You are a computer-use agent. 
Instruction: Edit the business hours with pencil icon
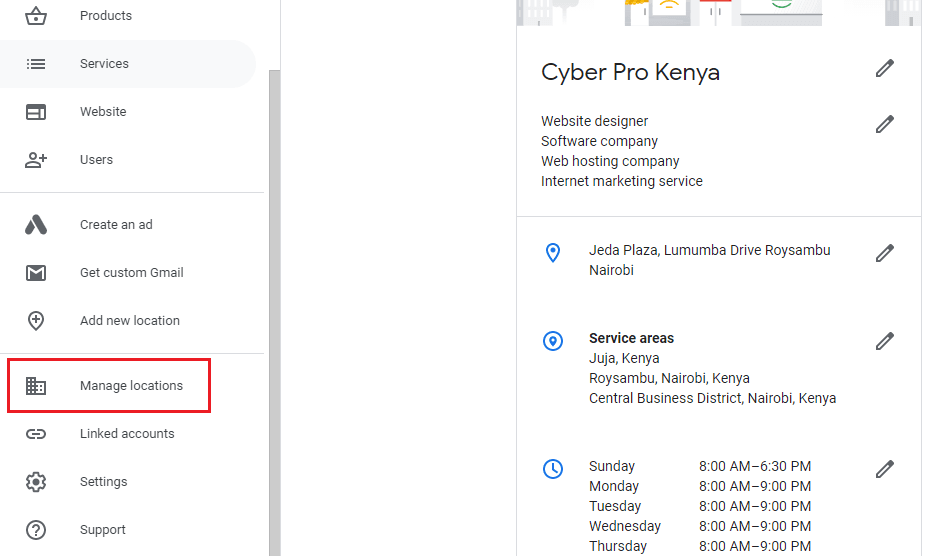pyautogui.click(x=884, y=469)
